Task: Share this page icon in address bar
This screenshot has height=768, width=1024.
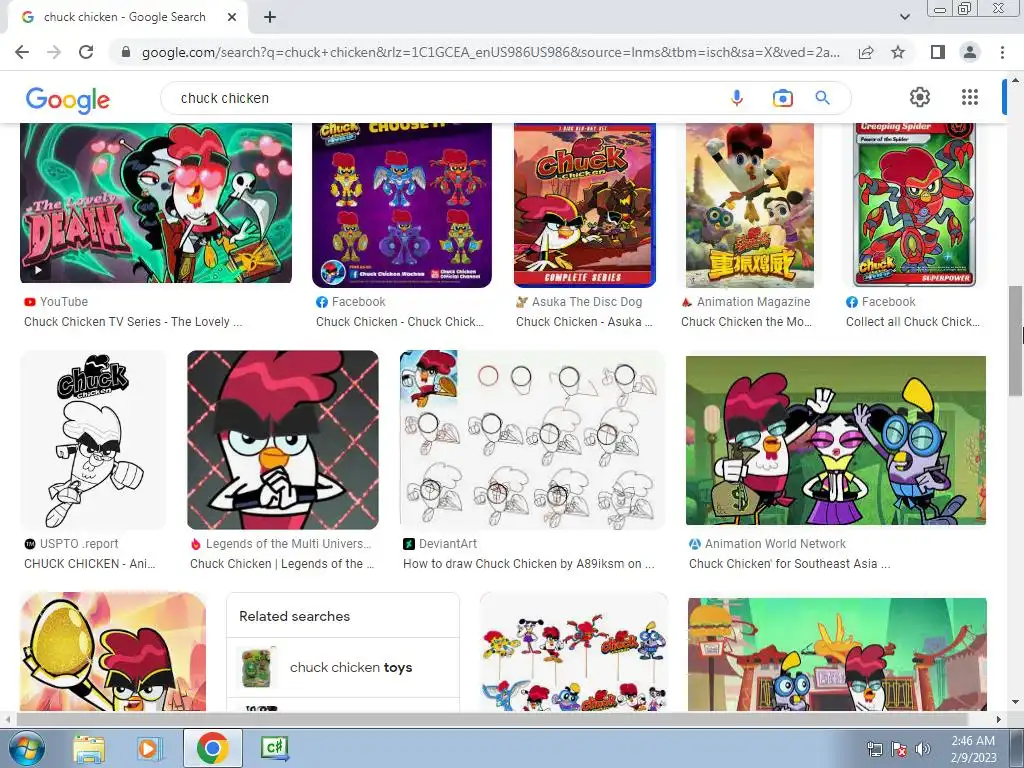Action: 866,52
